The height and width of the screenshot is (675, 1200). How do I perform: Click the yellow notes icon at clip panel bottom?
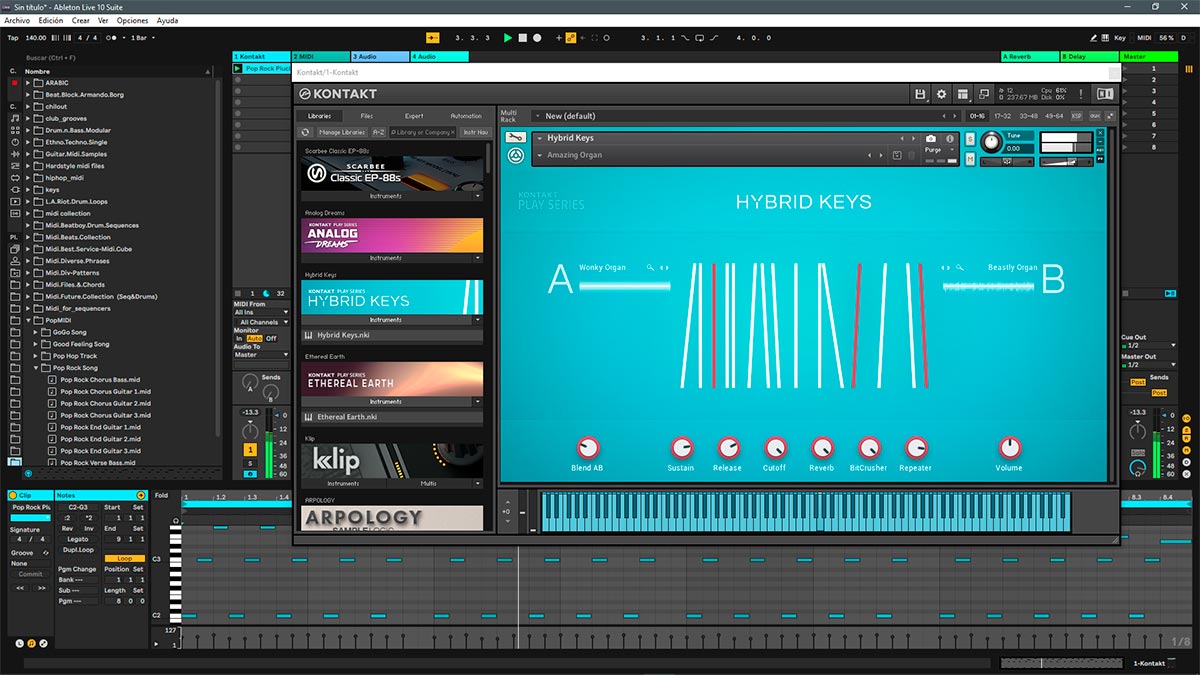tap(31, 642)
